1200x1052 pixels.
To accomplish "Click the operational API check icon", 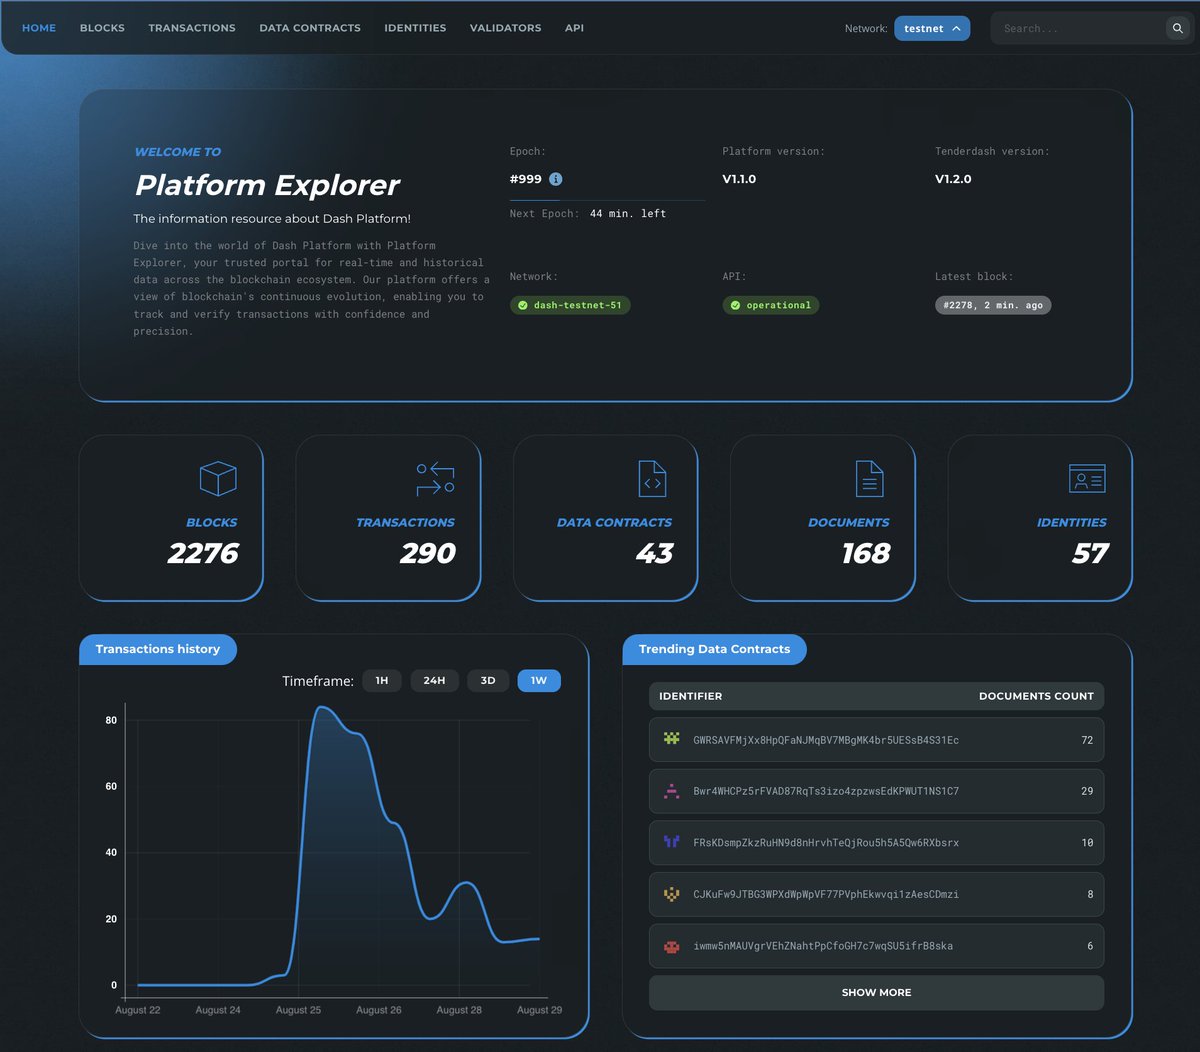I will tap(736, 305).
